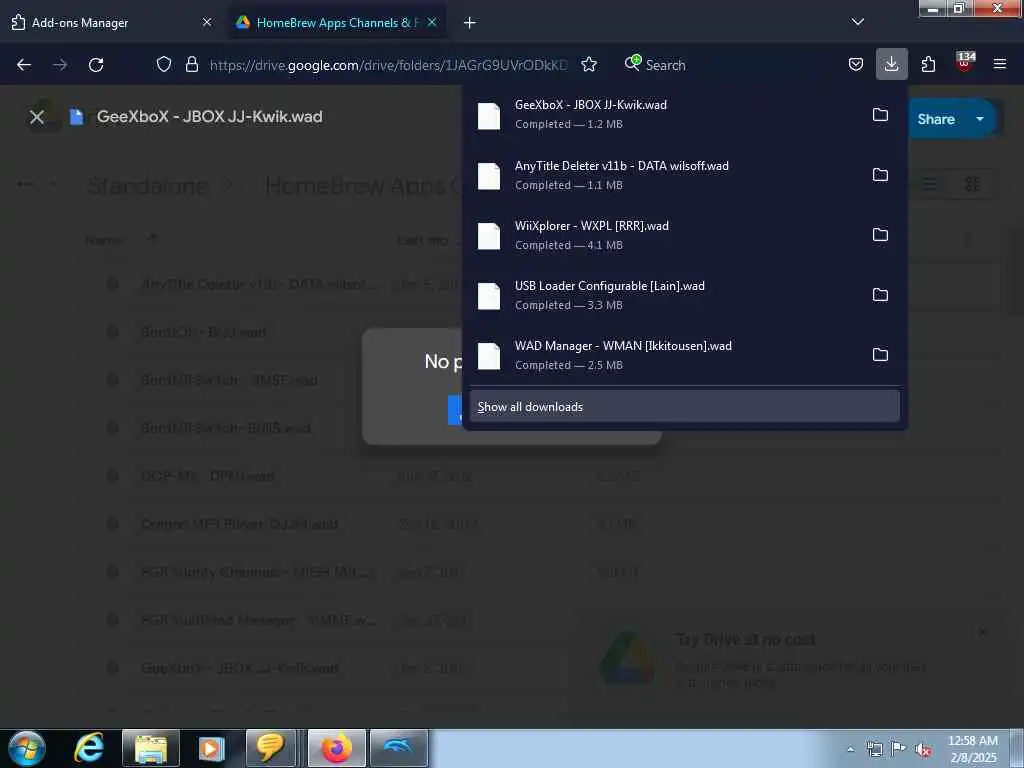1024x768 pixels.
Task: Open WAD Manager - WMAN download entry
Action: click(x=667, y=355)
